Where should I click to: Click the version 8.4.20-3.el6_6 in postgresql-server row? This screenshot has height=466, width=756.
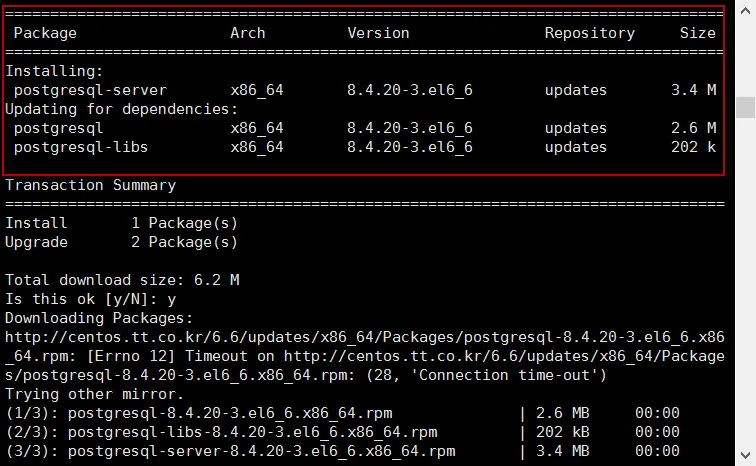point(410,90)
